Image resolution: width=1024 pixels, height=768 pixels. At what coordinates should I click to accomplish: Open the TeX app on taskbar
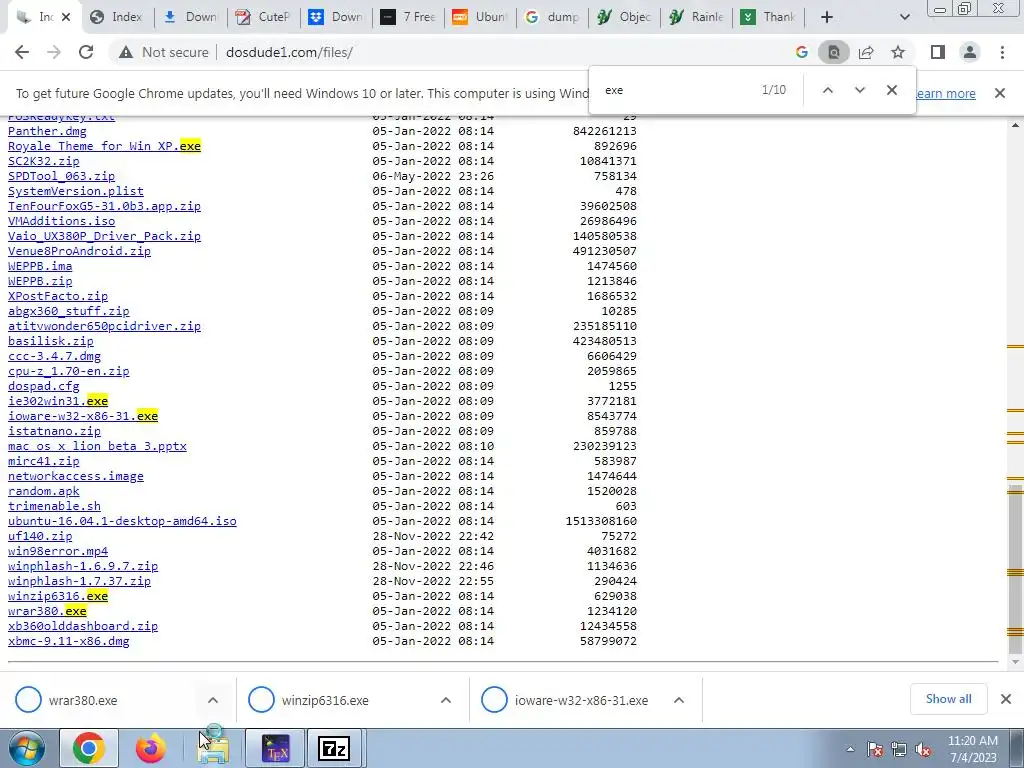point(275,748)
